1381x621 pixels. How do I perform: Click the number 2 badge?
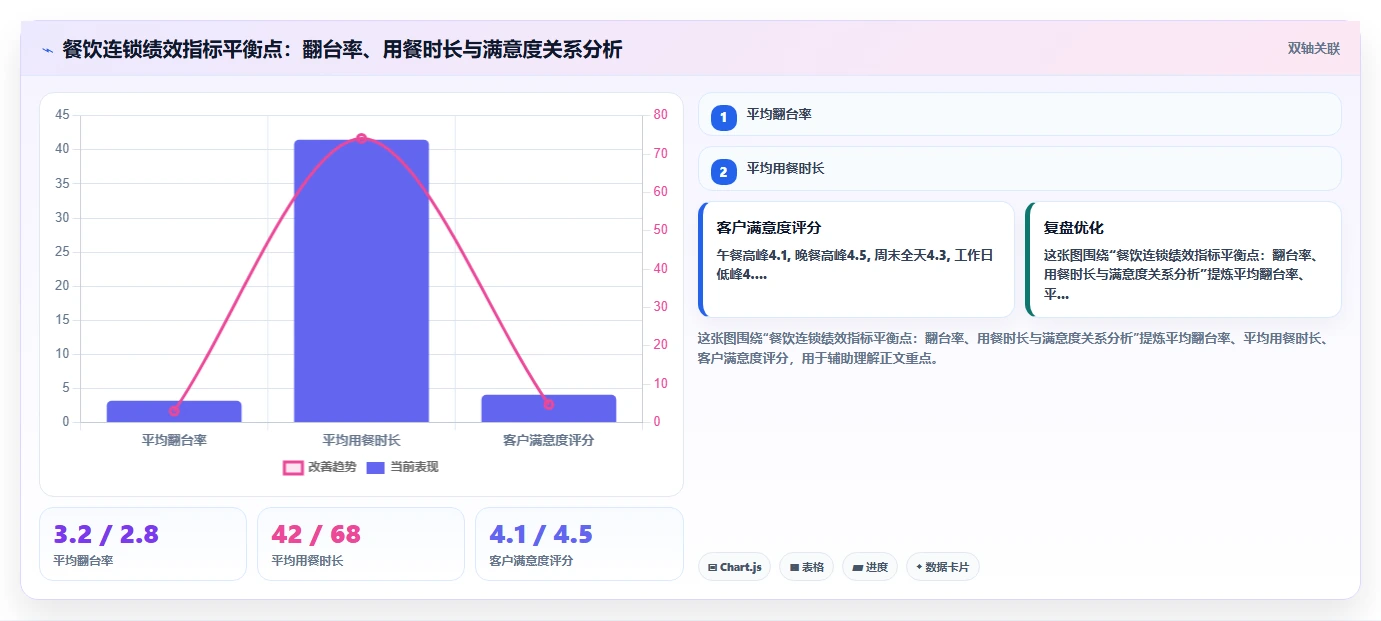[x=724, y=172]
